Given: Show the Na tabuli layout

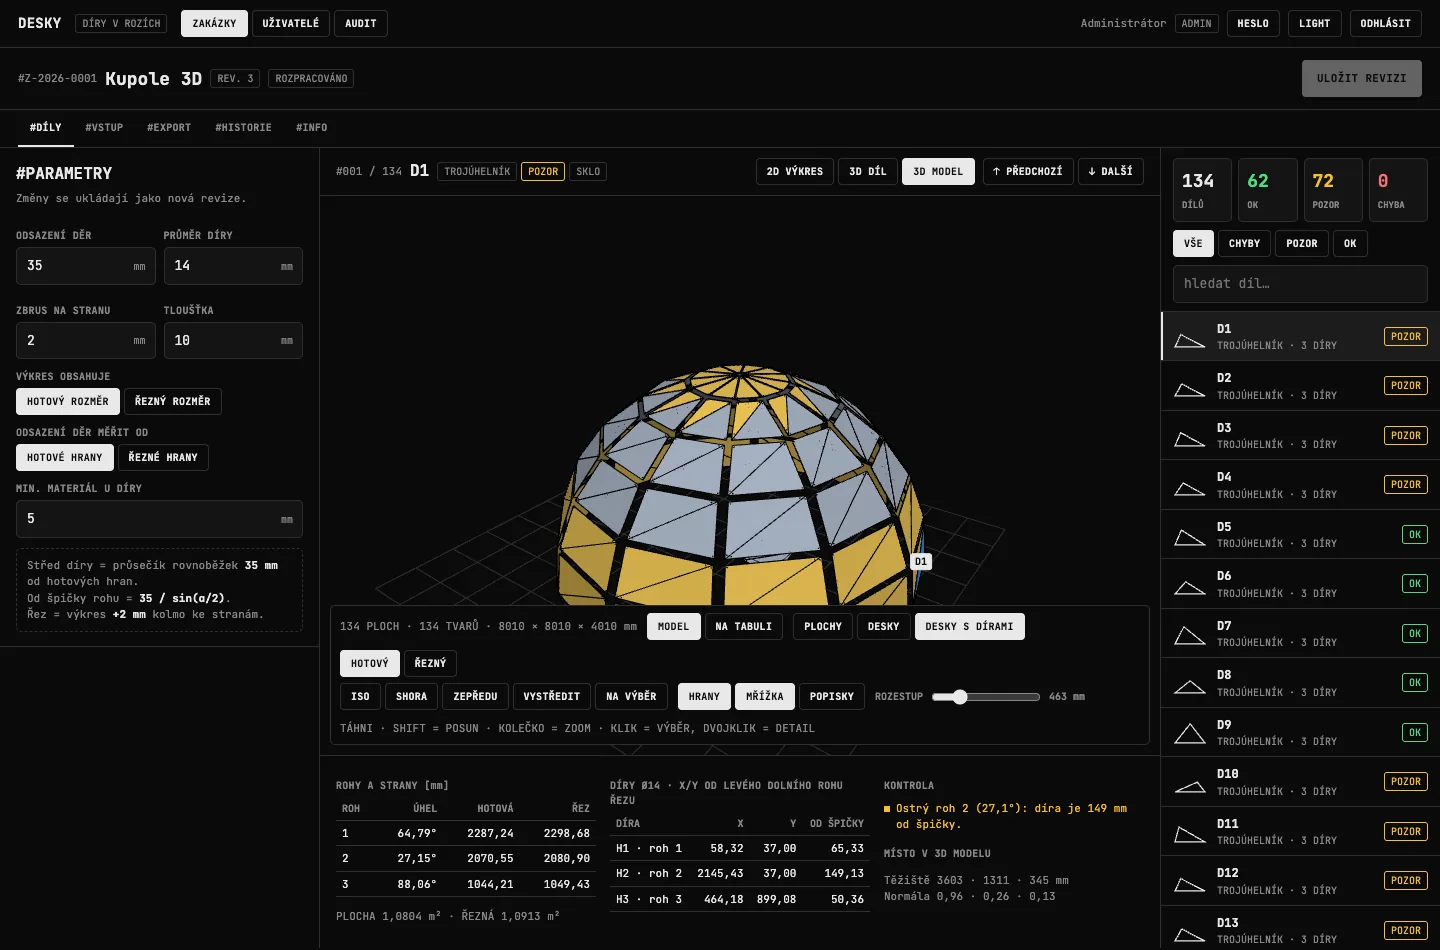Looking at the screenshot, I should pos(744,626).
